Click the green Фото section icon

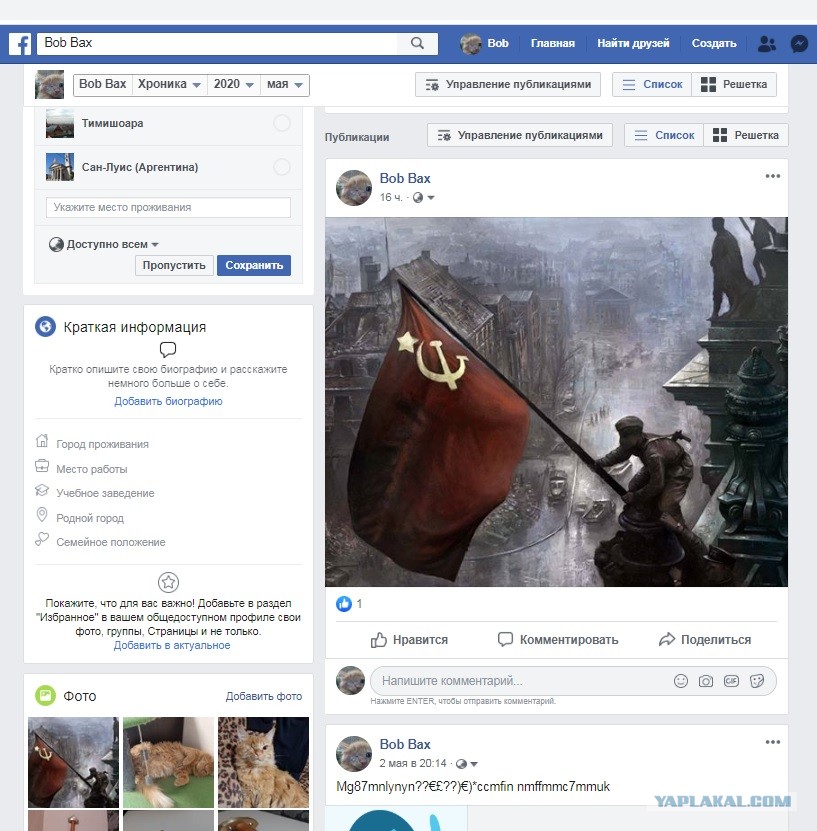[45, 695]
